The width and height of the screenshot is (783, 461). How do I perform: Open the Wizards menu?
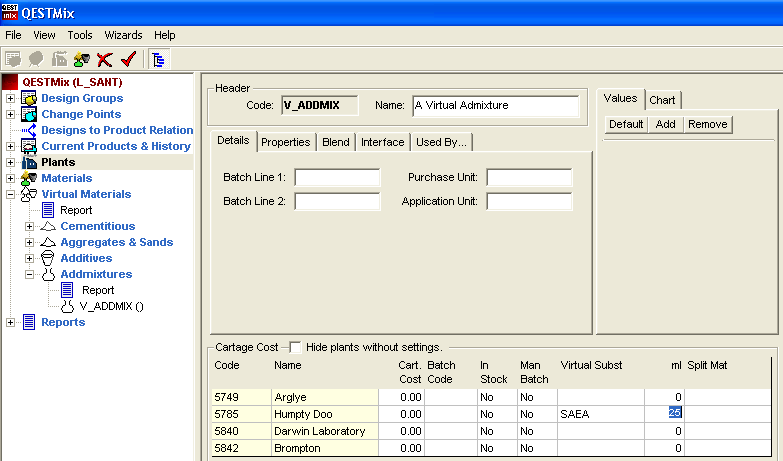(x=123, y=35)
